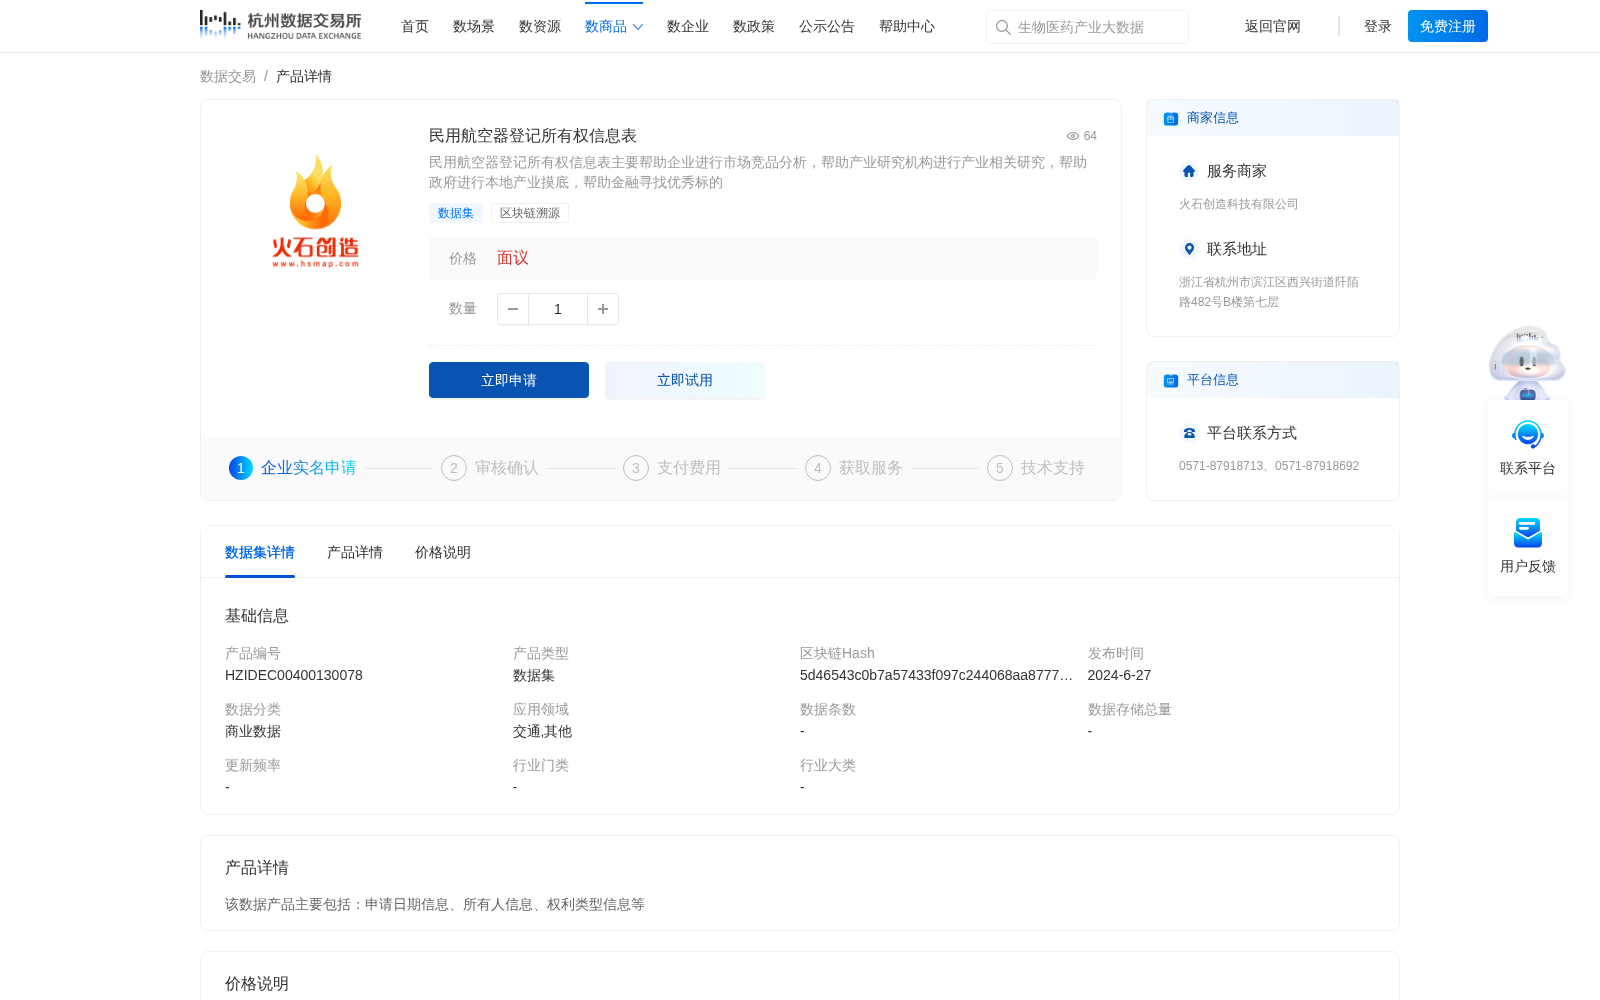This screenshot has width=1600, height=1000.
Task: Click data category value 商业数据
Action: 253,731
